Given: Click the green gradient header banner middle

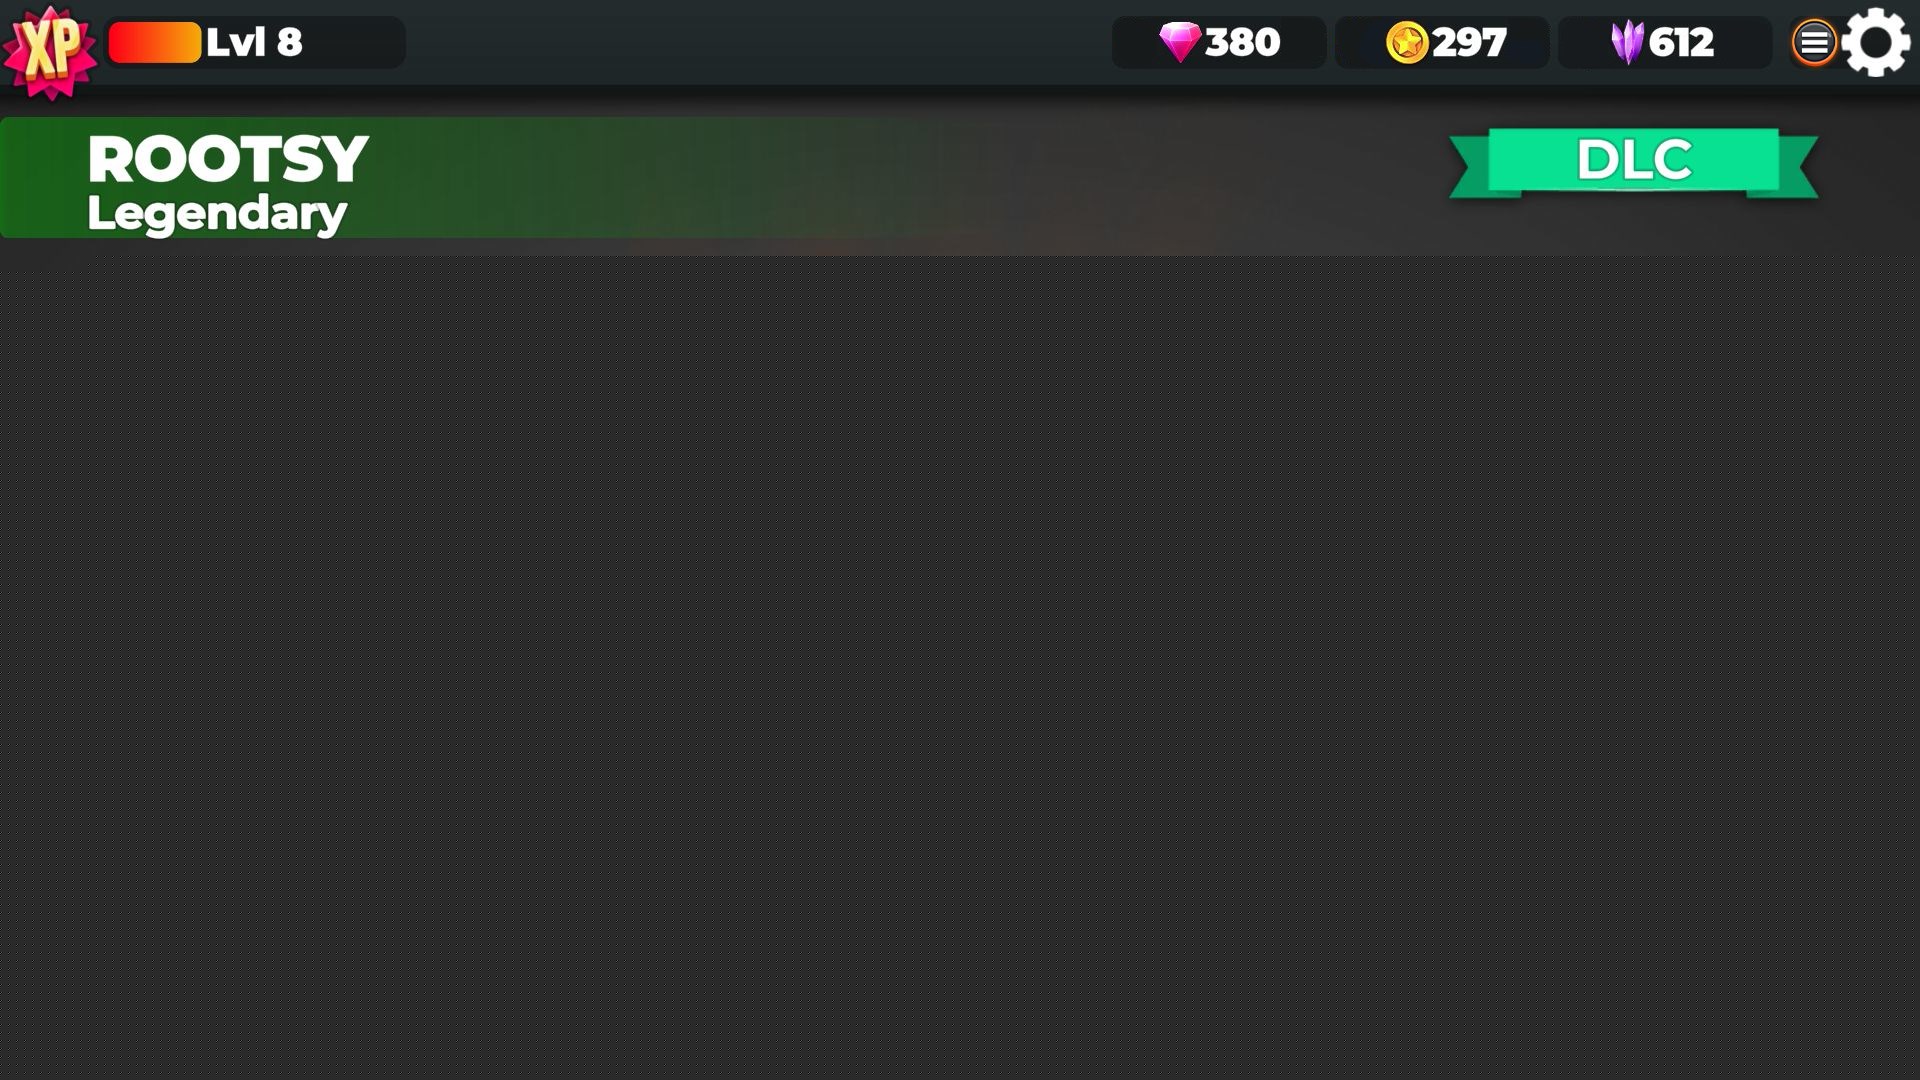Looking at the screenshot, I should tap(500, 177).
